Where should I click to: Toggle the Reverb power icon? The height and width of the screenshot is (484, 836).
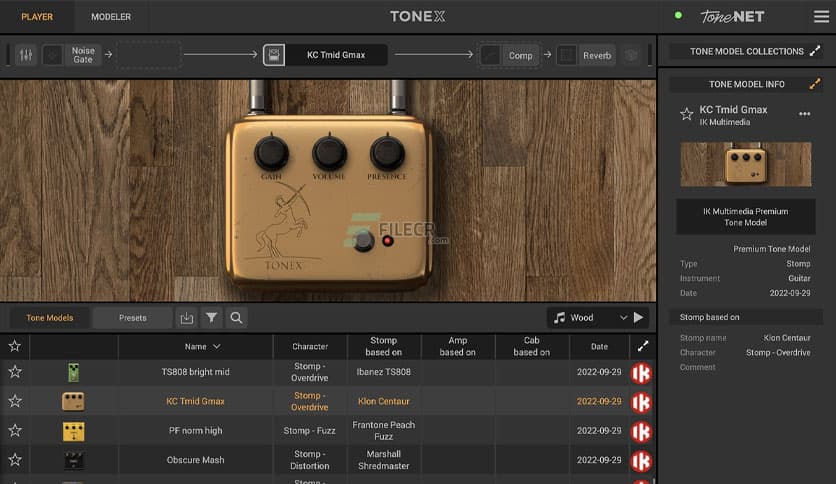(x=566, y=55)
